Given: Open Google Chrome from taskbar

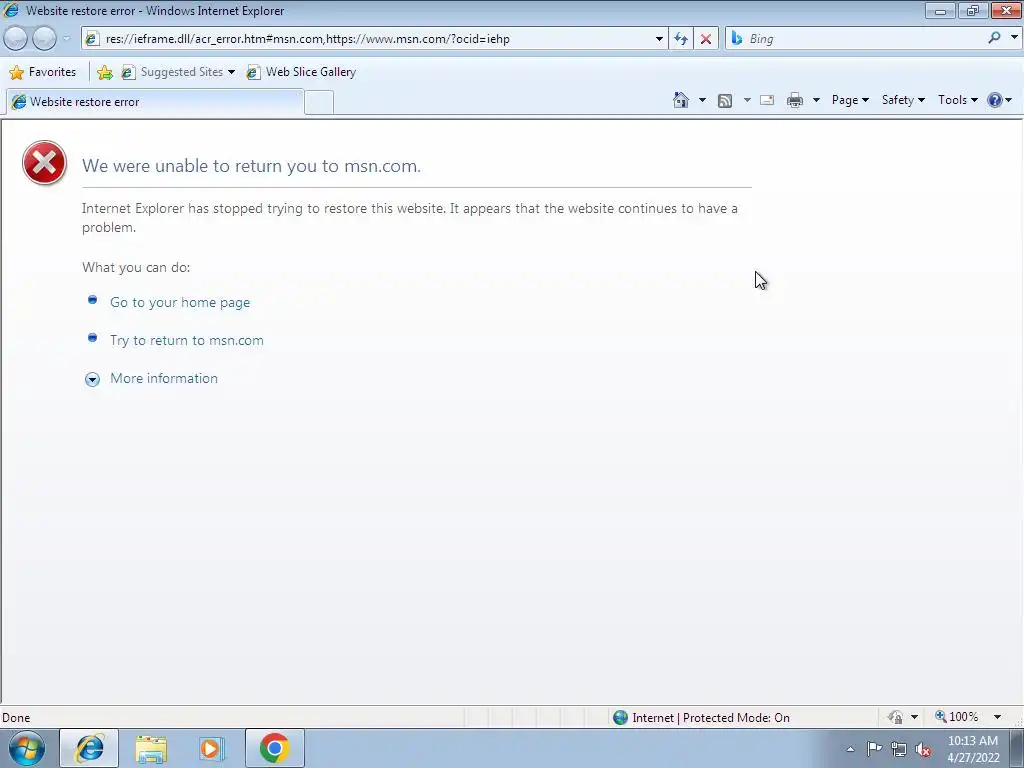Looking at the screenshot, I should 274,748.
